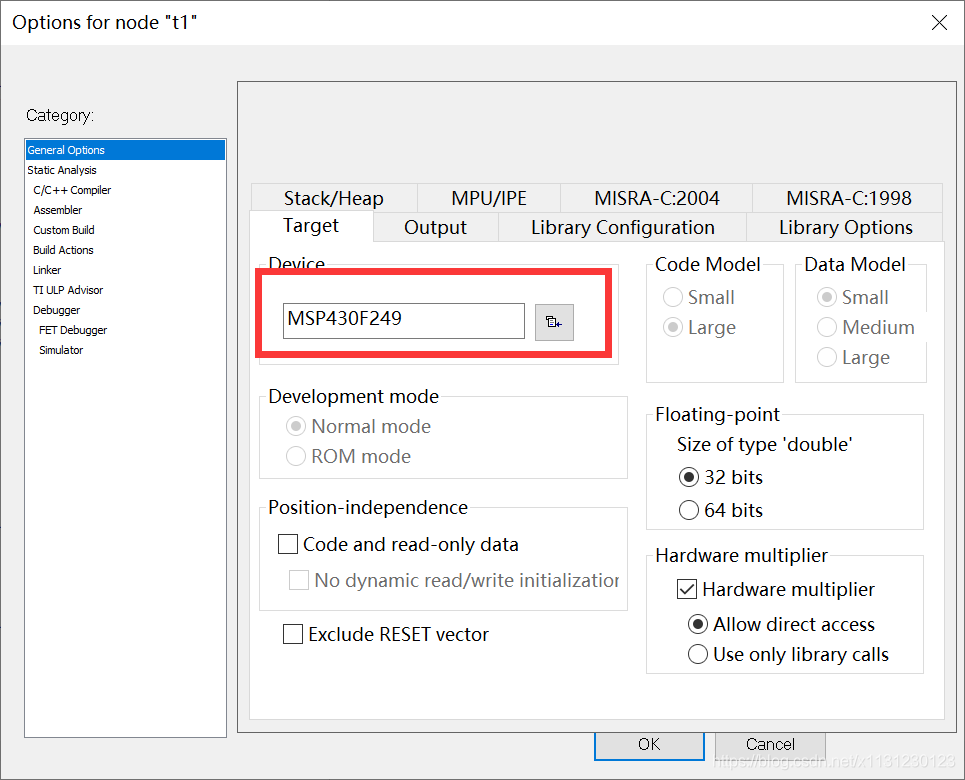Switch to the Output tab
965x780 pixels.
435,228
